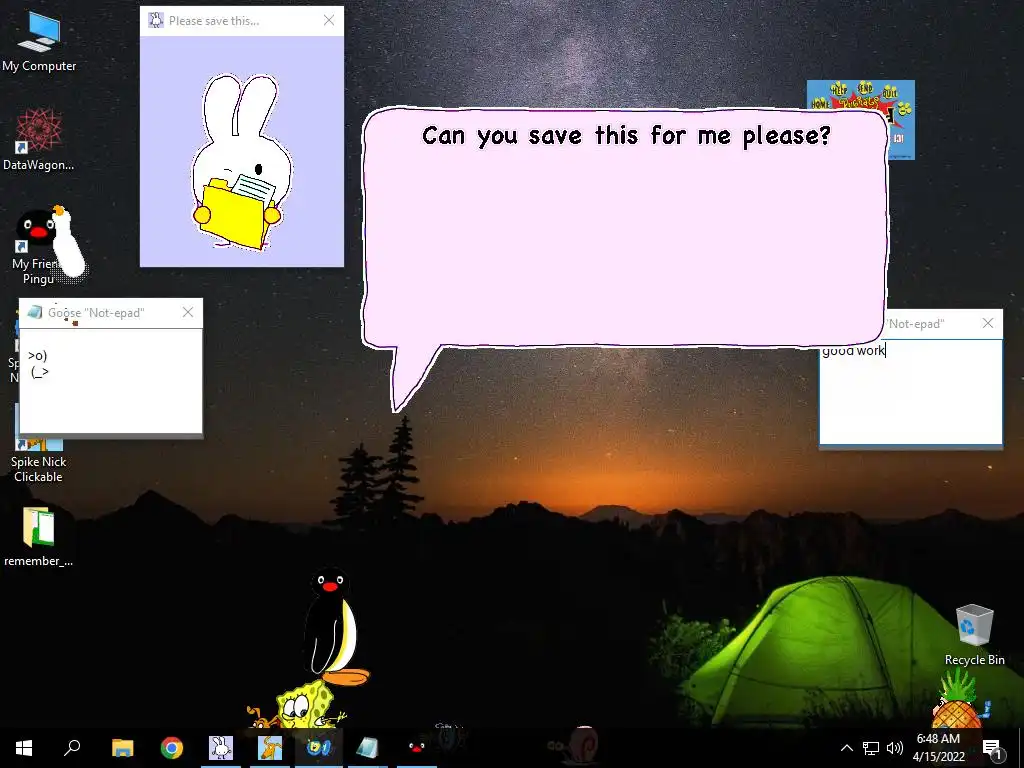1024x768 pixels.
Task: Click the colorful game thumbnail behind speech bubble
Action: (902, 120)
